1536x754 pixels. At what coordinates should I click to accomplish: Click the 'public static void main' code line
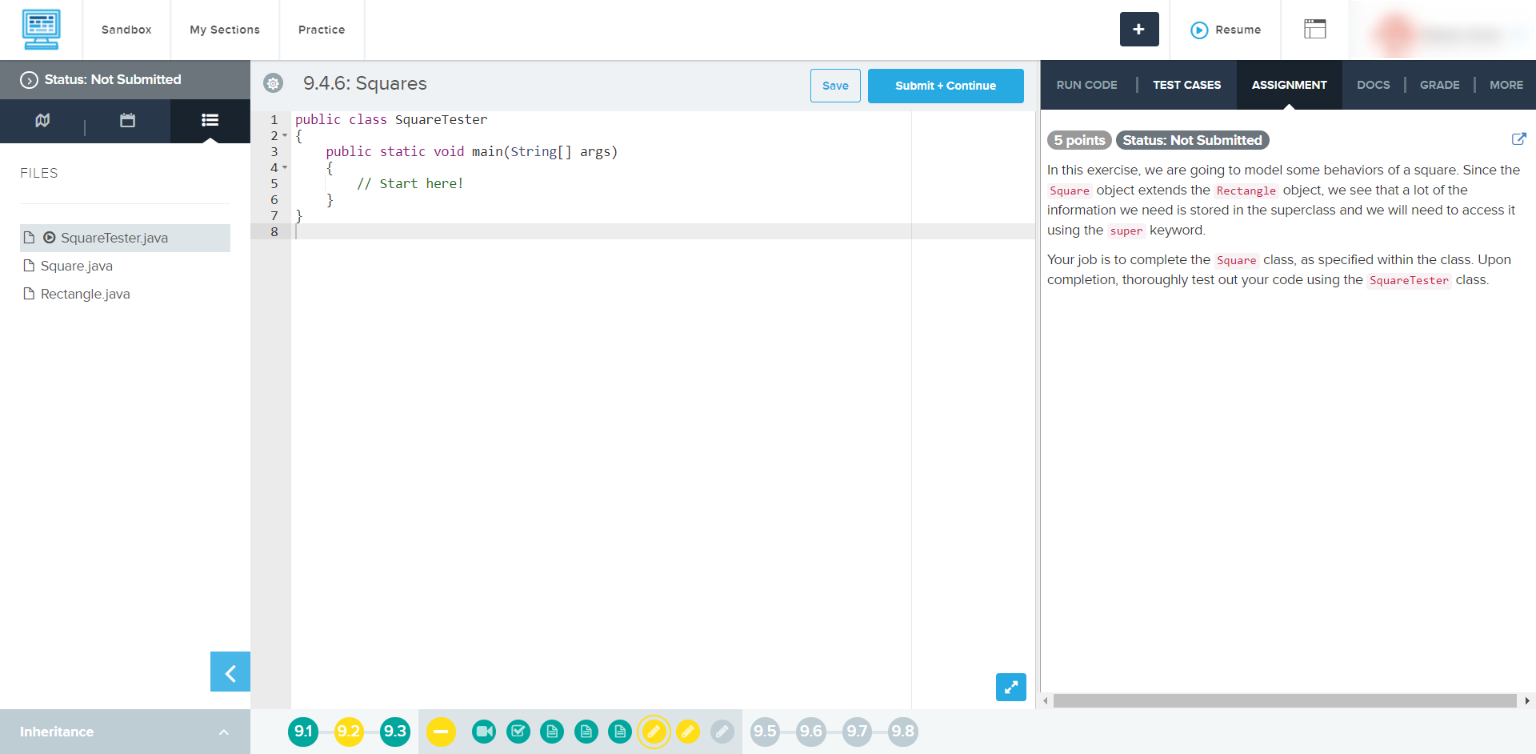pos(472,152)
